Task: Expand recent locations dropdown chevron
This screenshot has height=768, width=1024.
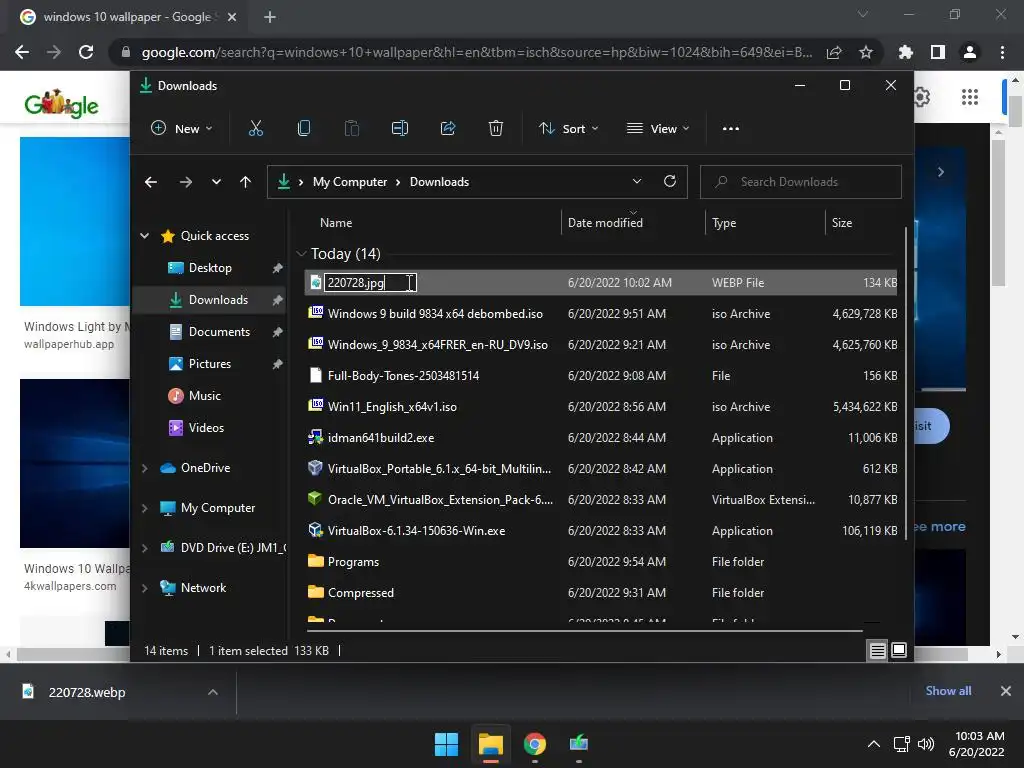Action: 216,182
